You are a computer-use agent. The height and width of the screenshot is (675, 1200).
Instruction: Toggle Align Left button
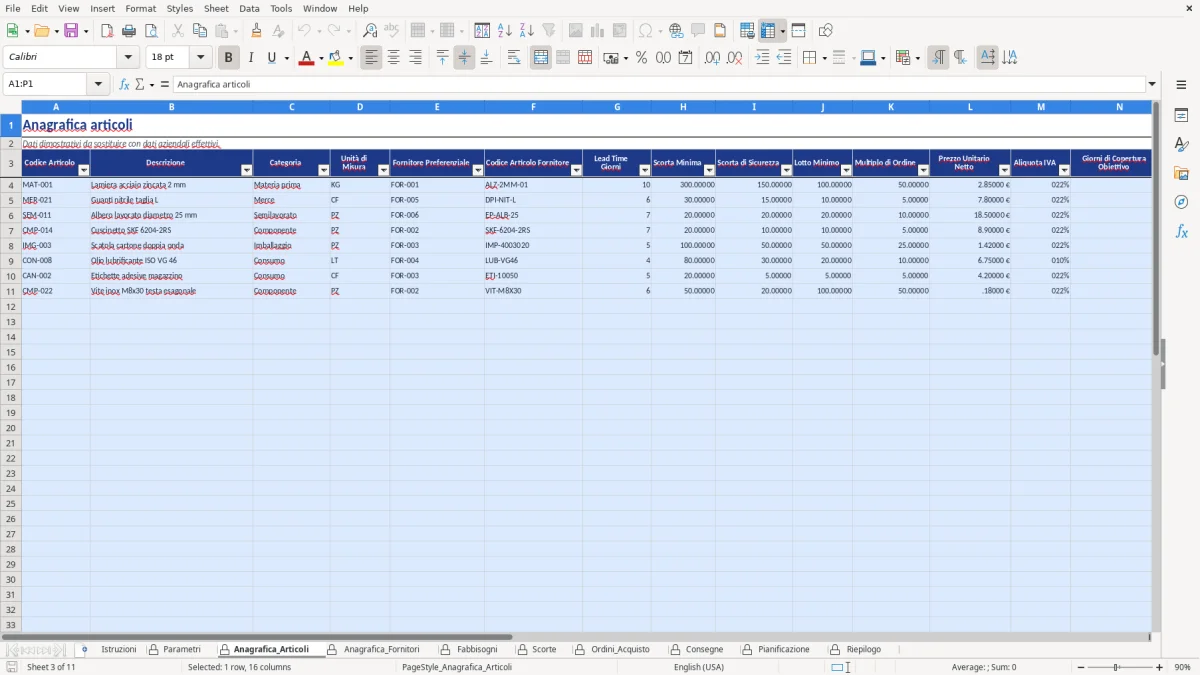point(371,58)
